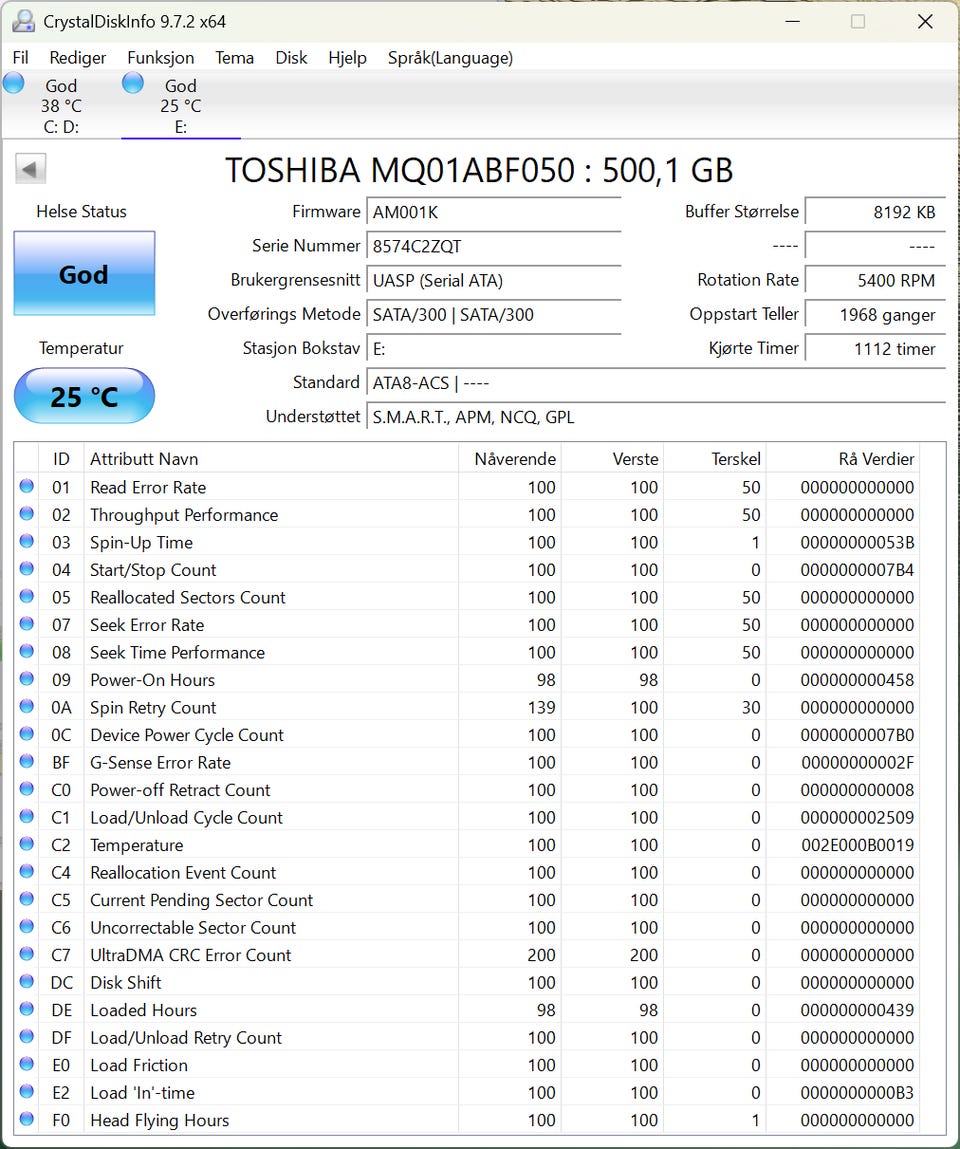Viewport: 960px width, 1149px height.
Task: Open the Tema menu
Action: tap(234, 58)
